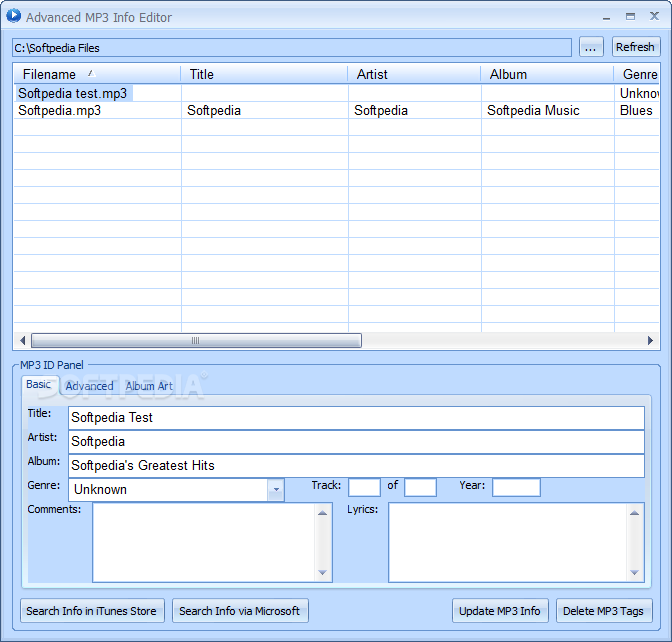Click the Comments box scroll up arrow

323,513
